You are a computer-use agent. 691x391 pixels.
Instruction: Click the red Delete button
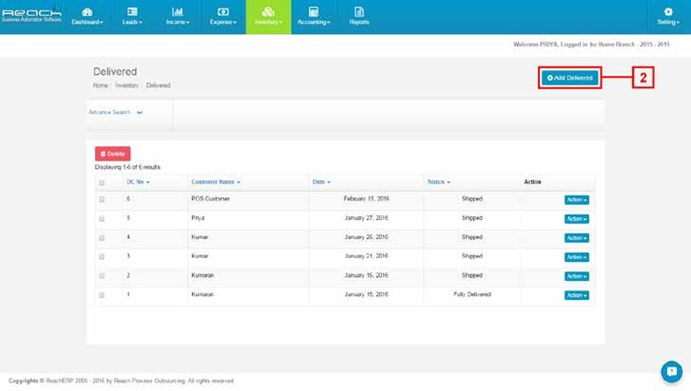pos(113,154)
